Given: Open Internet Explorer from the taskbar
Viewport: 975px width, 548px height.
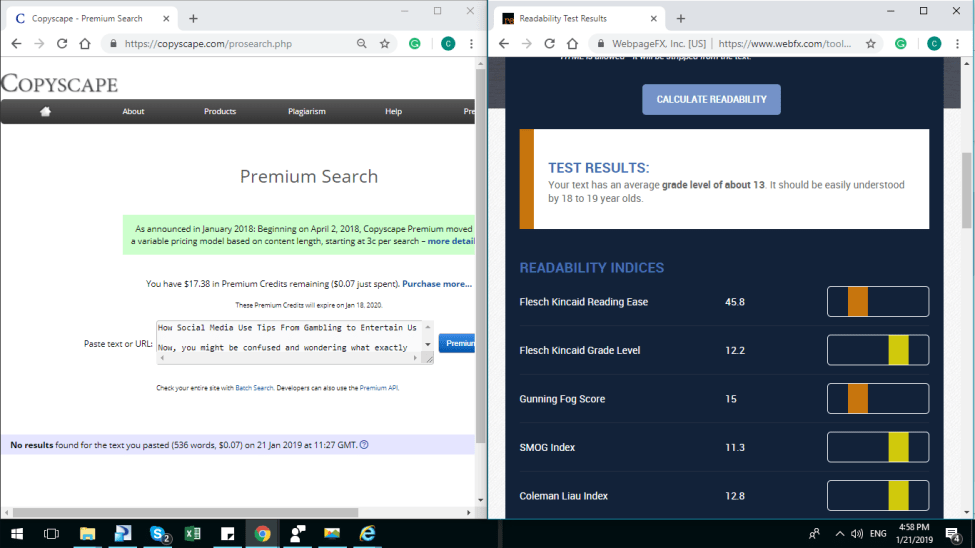Looking at the screenshot, I should 367,534.
